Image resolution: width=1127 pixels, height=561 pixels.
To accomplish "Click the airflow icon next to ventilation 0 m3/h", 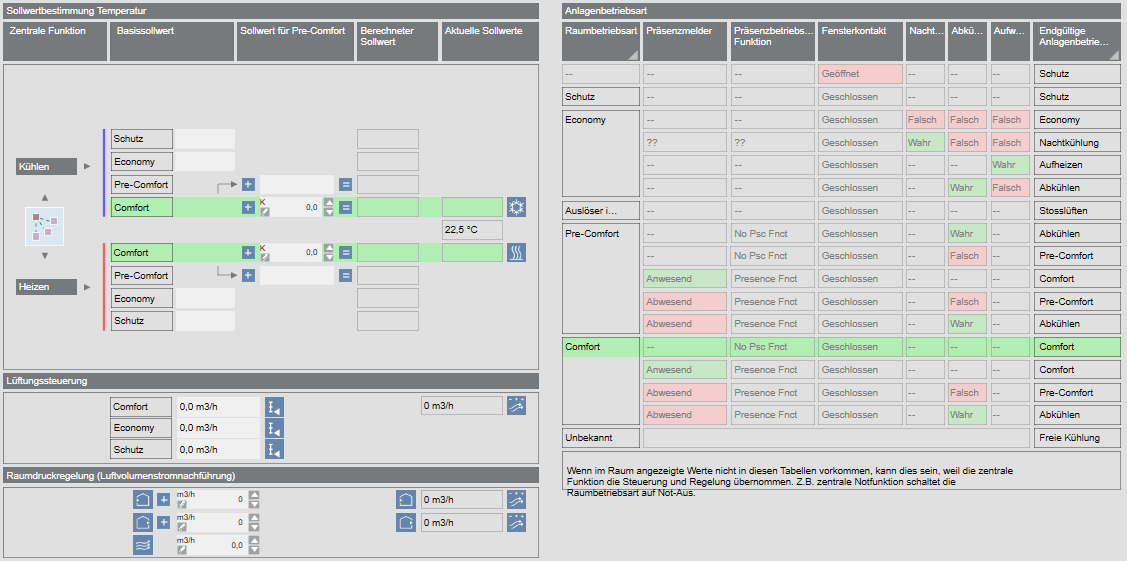I will [x=516, y=406].
